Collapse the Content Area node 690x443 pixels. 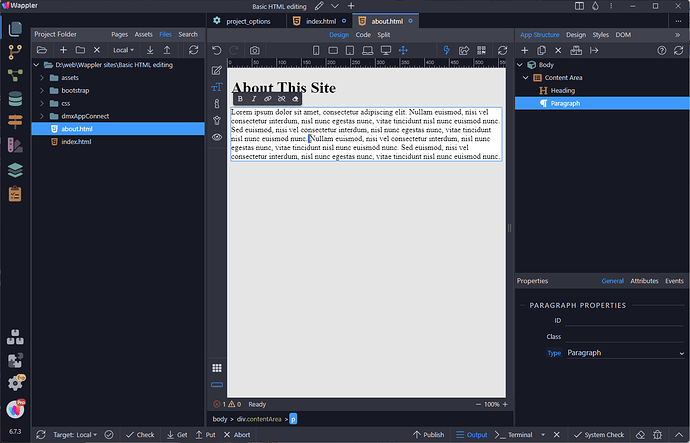coord(525,78)
